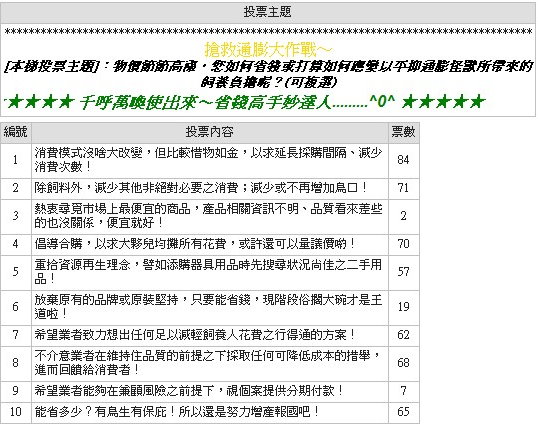This screenshot has height=426, width=538.
Task: Click vote count 71
Action: pos(404,188)
